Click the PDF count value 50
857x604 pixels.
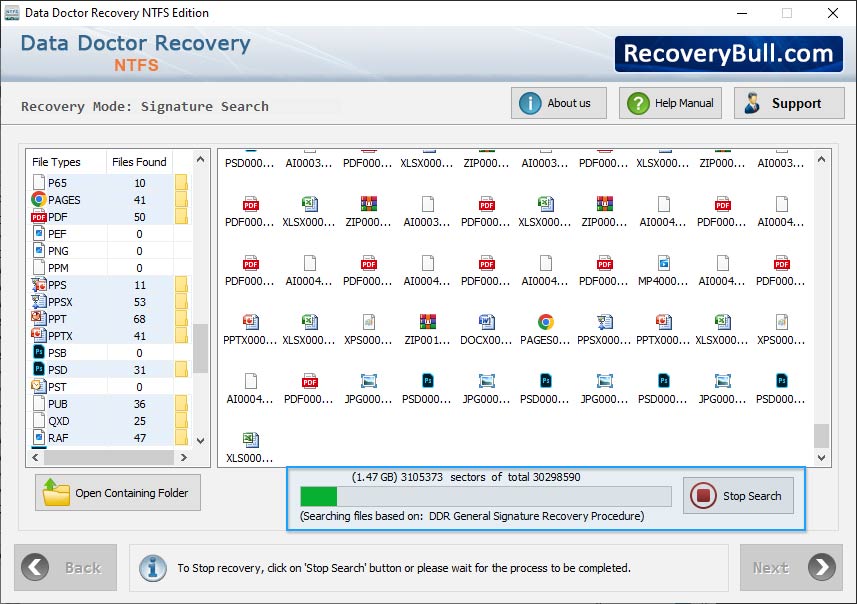[140, 217]
